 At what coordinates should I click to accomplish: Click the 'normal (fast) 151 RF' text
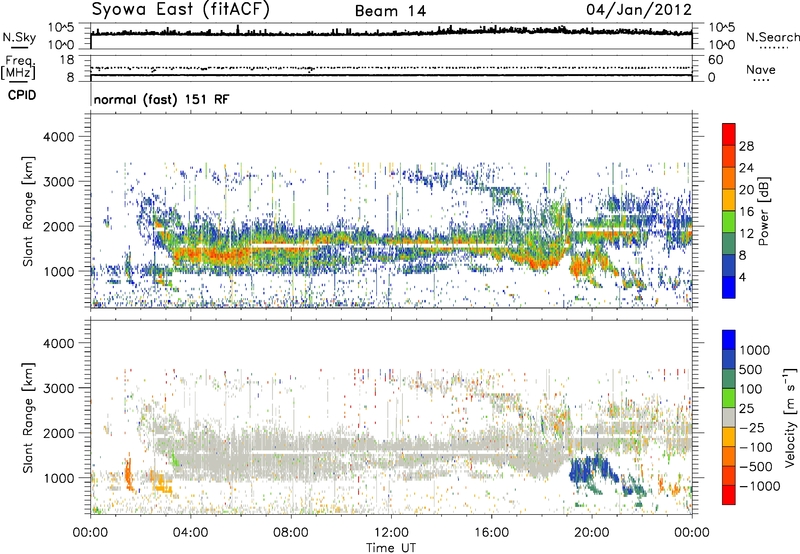[161, 99]
